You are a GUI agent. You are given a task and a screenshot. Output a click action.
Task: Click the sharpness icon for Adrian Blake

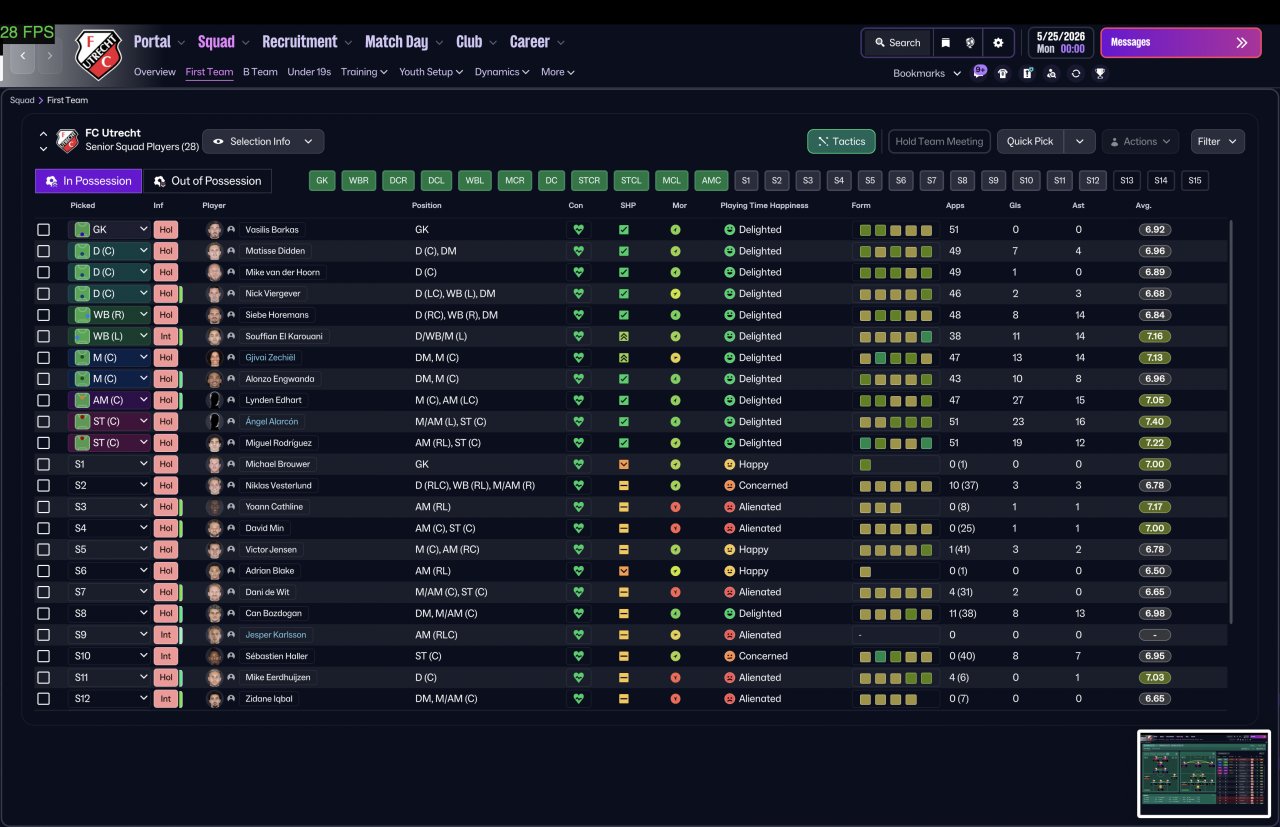pyautogui.click(x=624, y=571)
